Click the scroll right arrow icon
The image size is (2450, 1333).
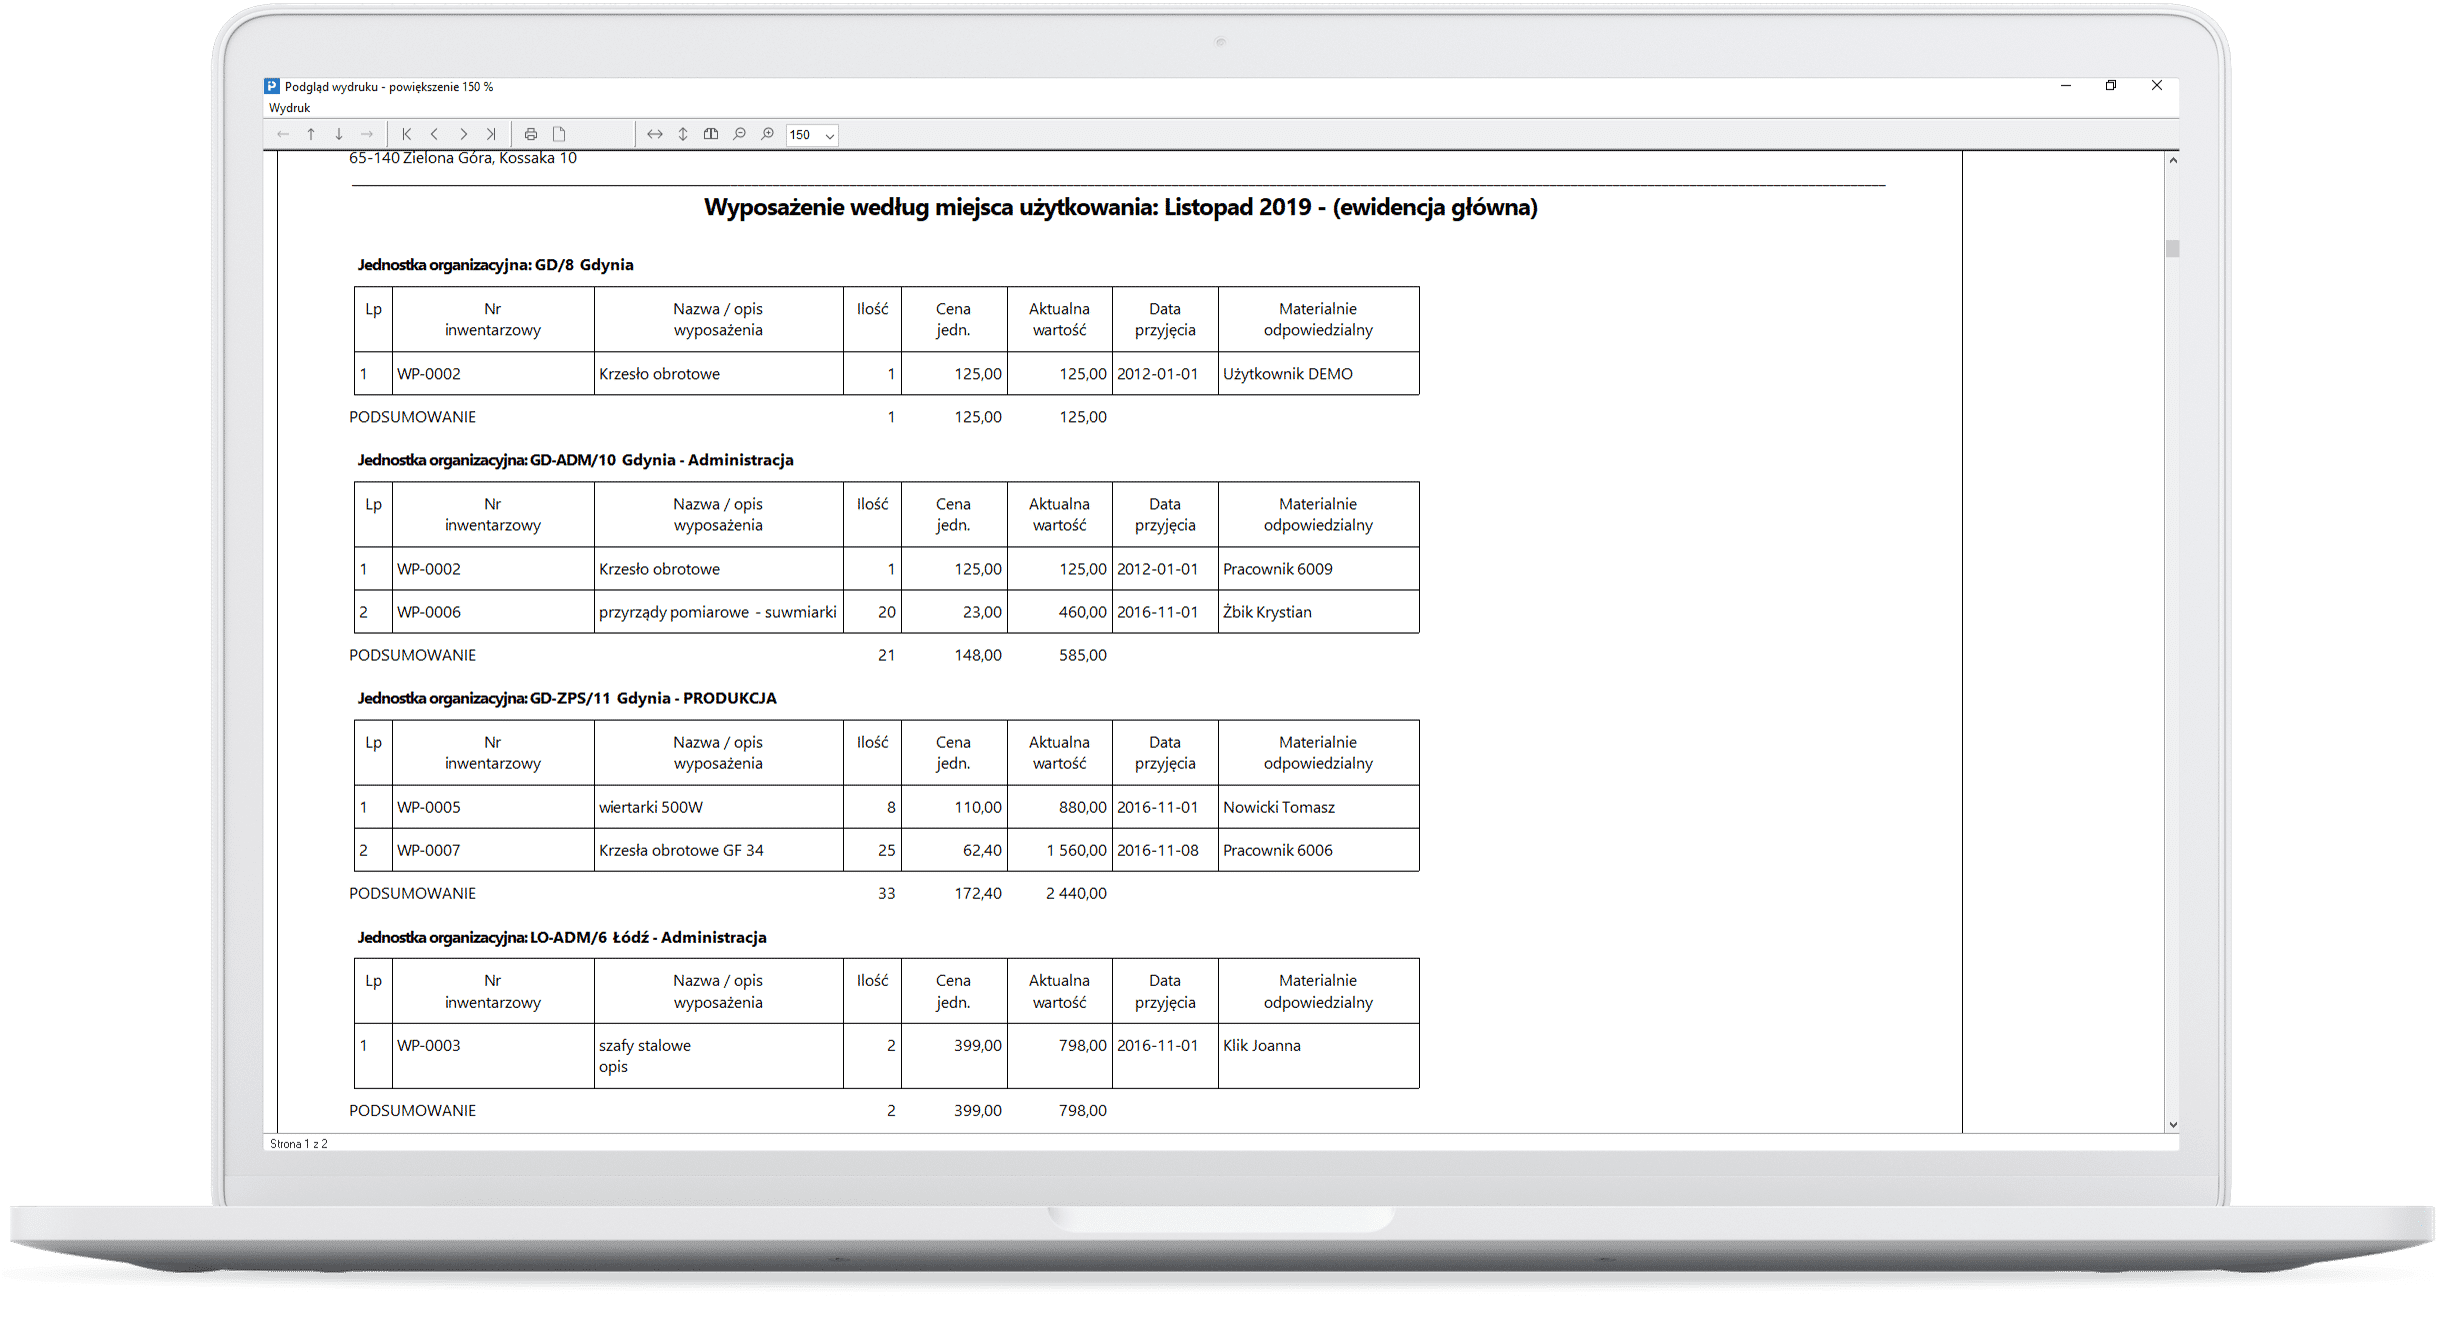(367, 134)
